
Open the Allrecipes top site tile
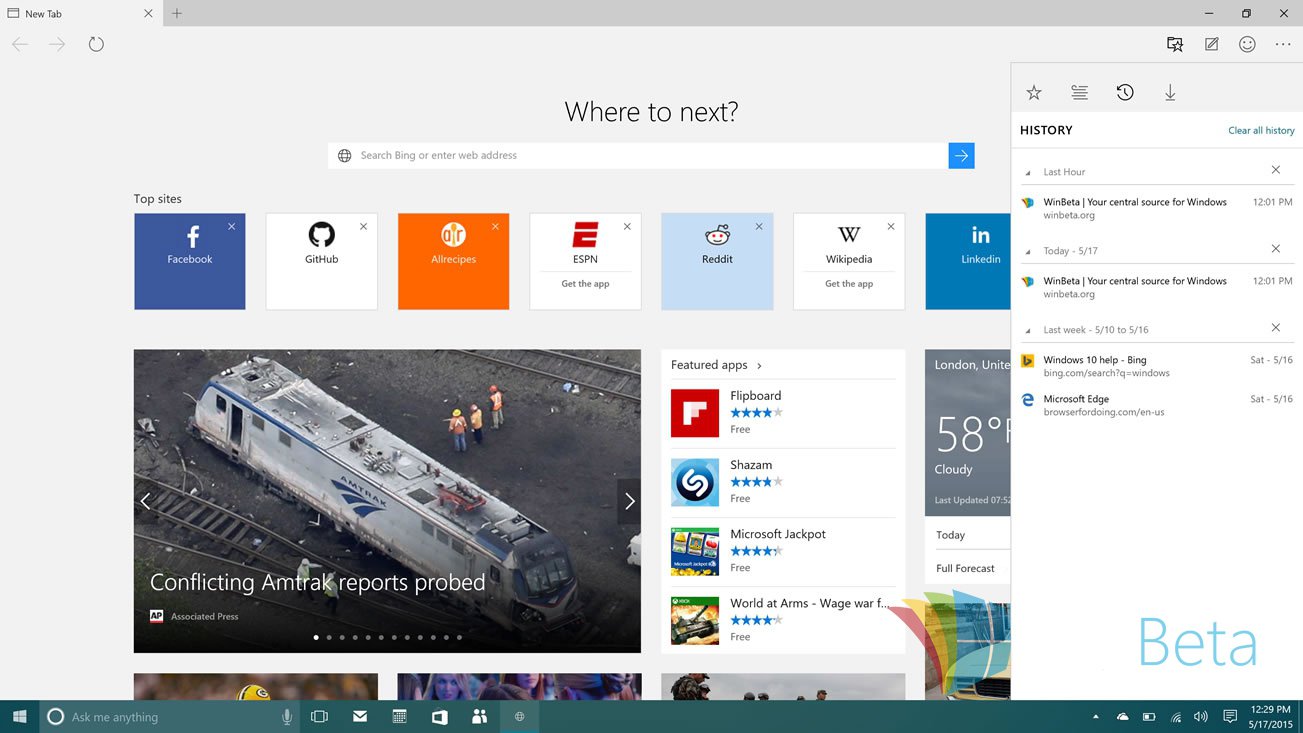click(x=453, y=261)
